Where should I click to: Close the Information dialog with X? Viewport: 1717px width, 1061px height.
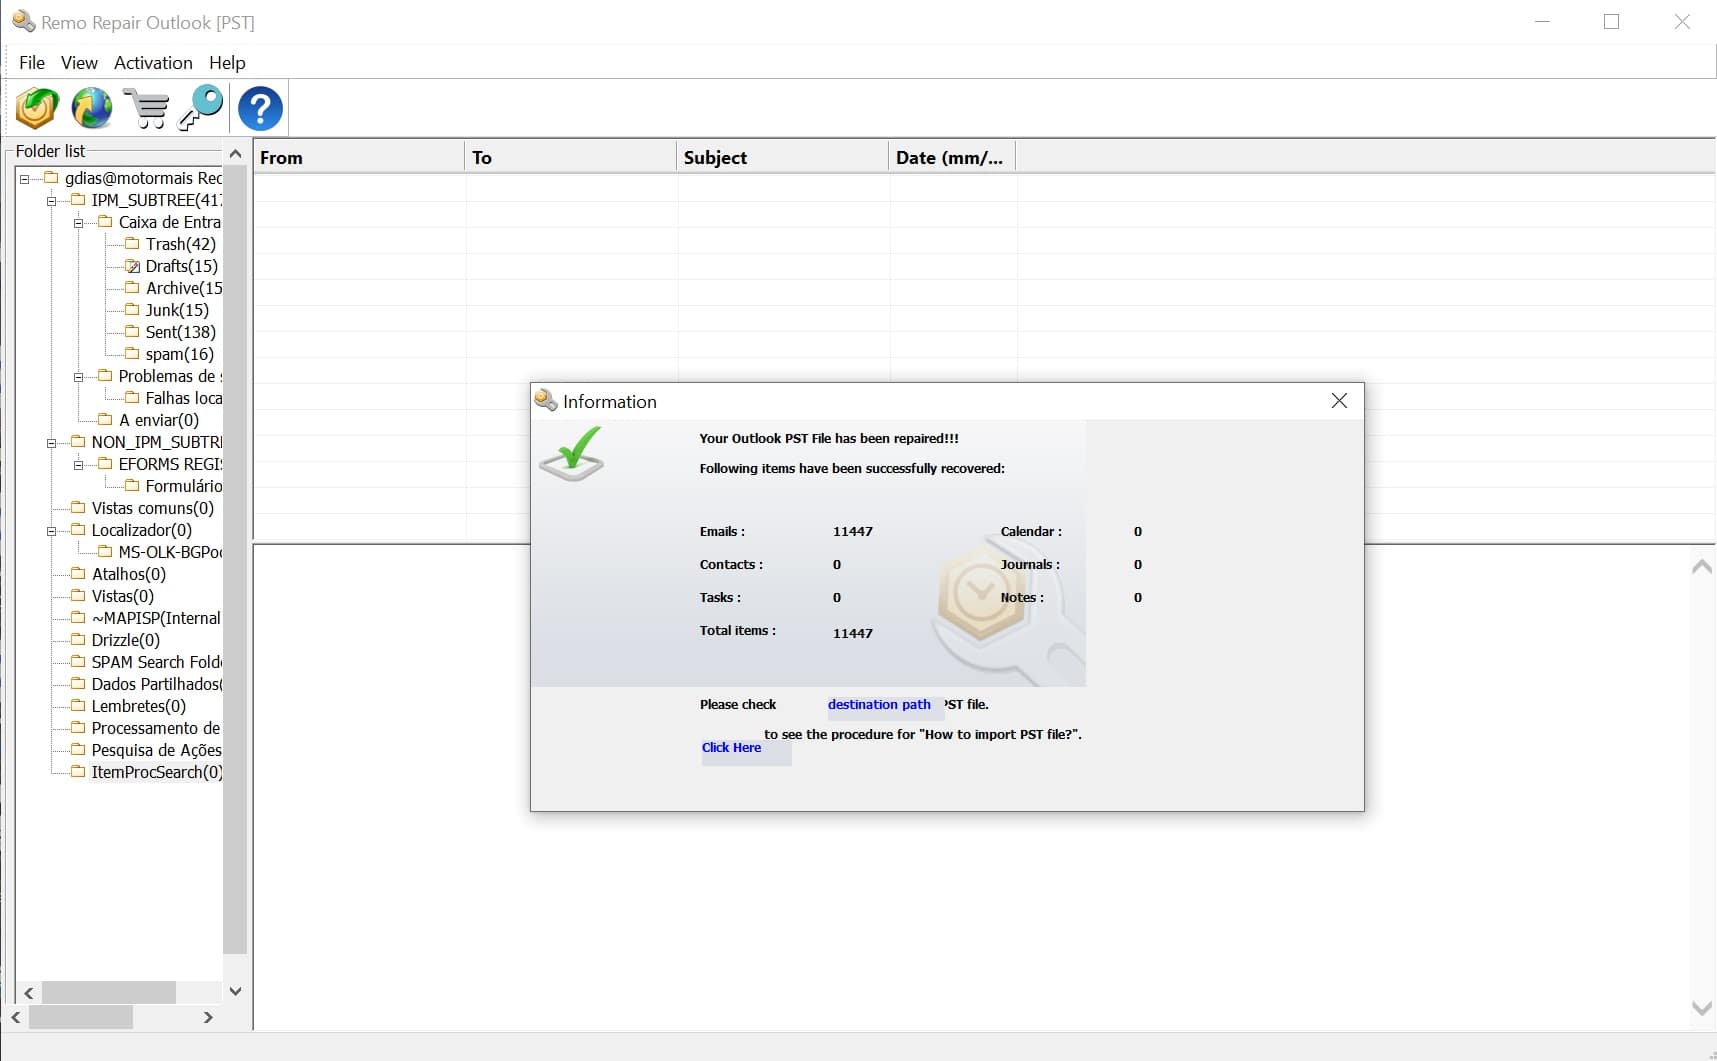(1339, 401)
